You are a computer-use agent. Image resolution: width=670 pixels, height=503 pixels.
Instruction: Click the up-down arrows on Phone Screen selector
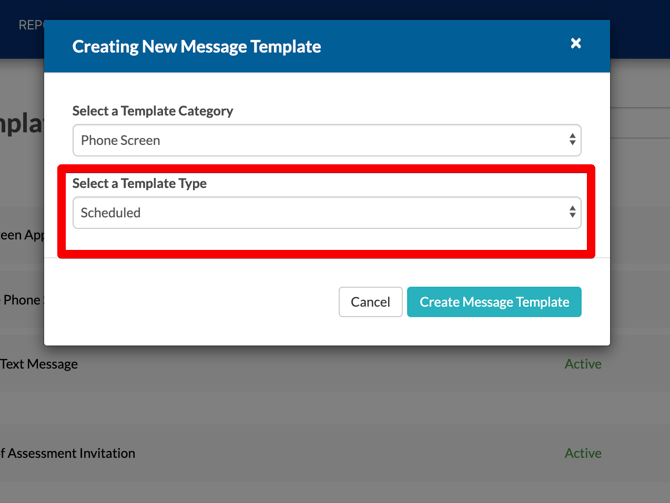pyautogui.click(x=572, y=140)
